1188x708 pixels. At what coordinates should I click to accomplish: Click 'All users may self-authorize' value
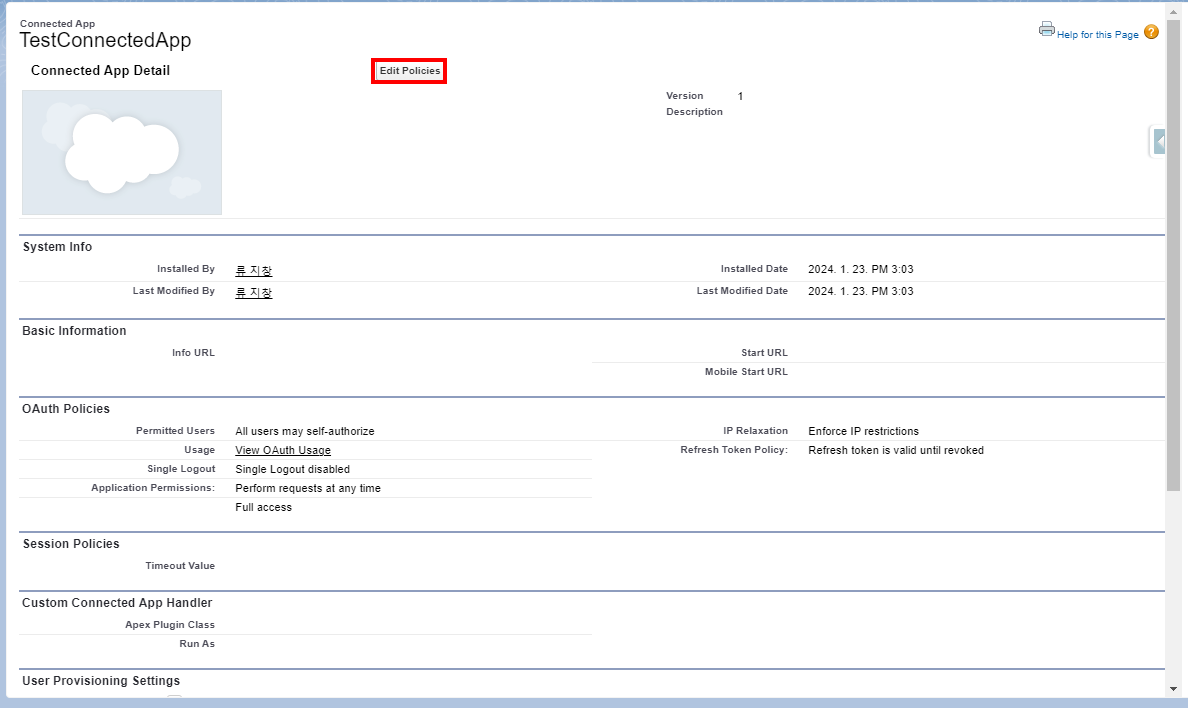[x=305, y=431]
